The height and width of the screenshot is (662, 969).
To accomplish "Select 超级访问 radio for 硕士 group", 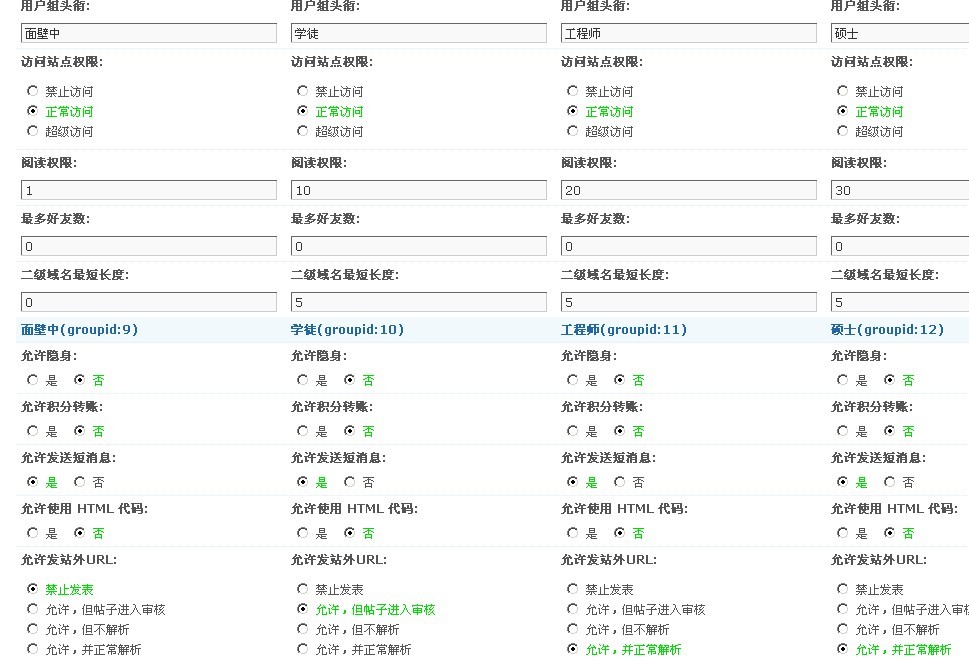I will (x=842, y=130).
